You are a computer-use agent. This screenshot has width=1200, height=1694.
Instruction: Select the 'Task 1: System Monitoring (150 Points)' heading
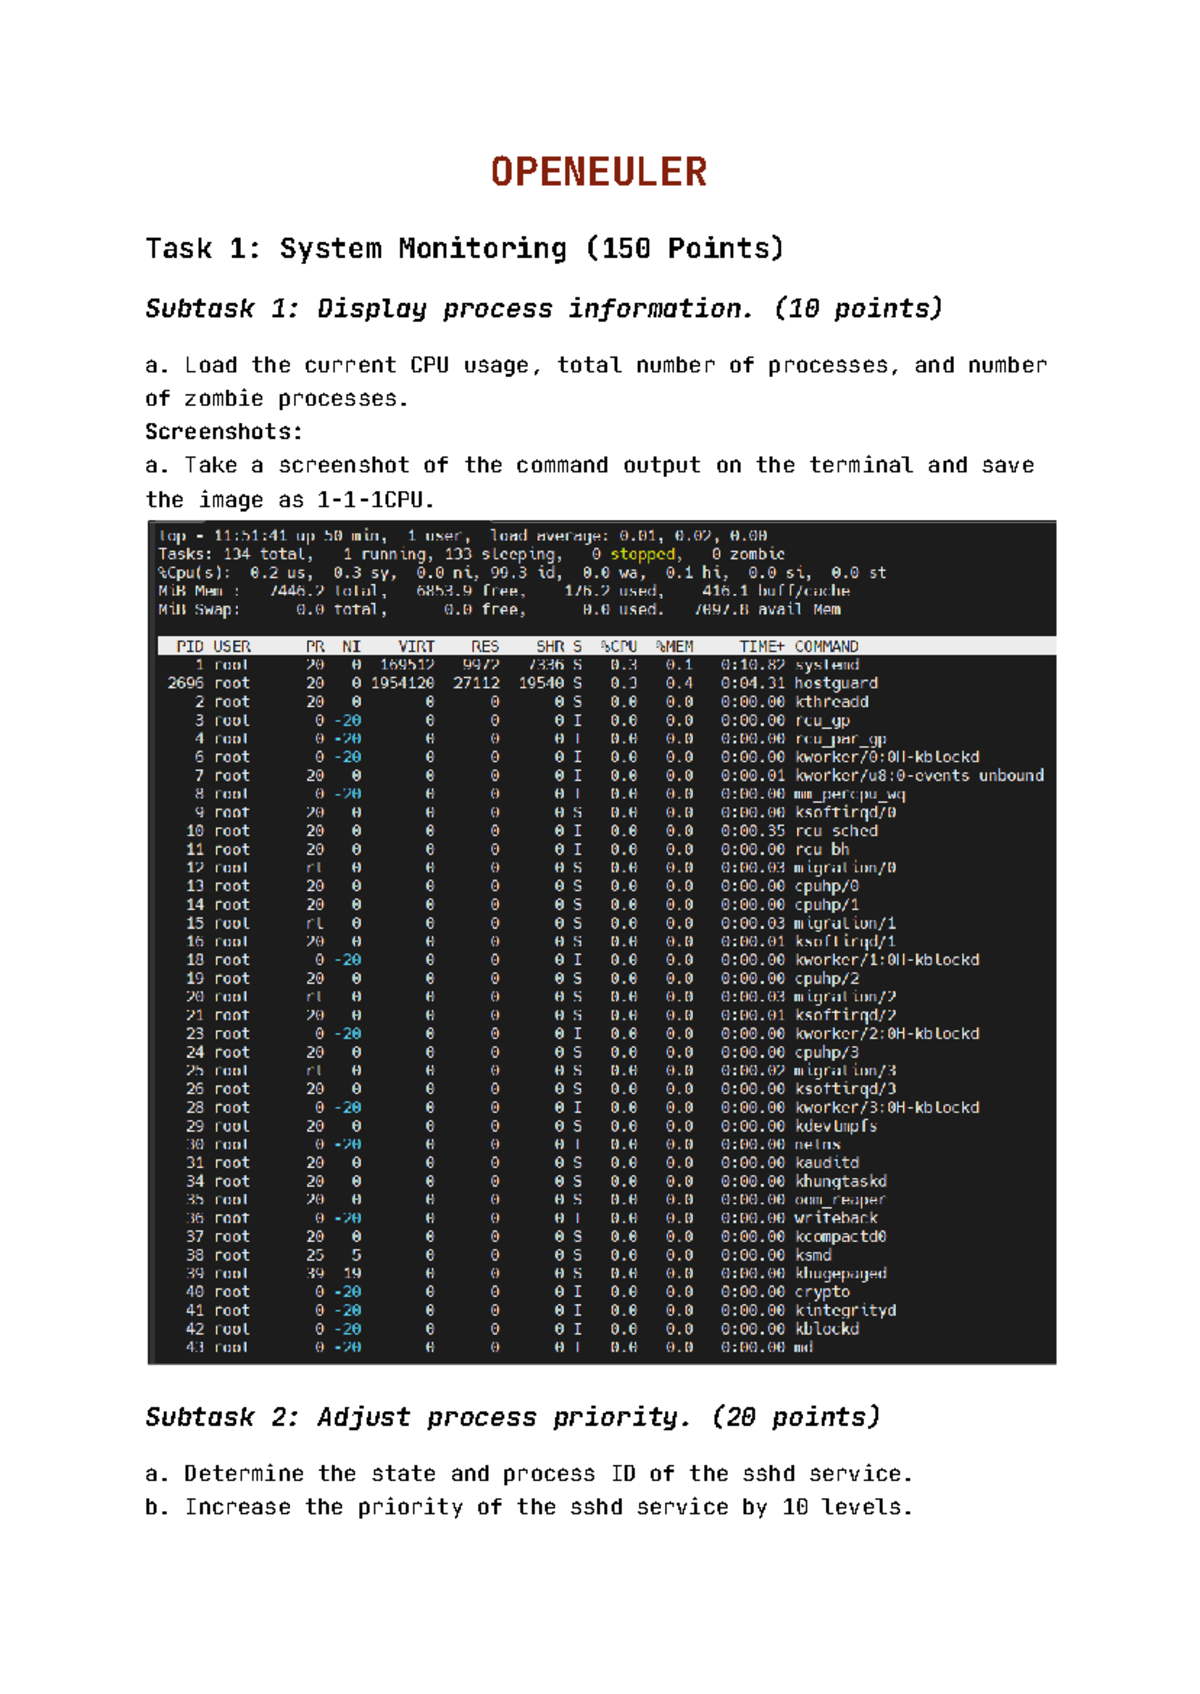[x=464, y=248]
